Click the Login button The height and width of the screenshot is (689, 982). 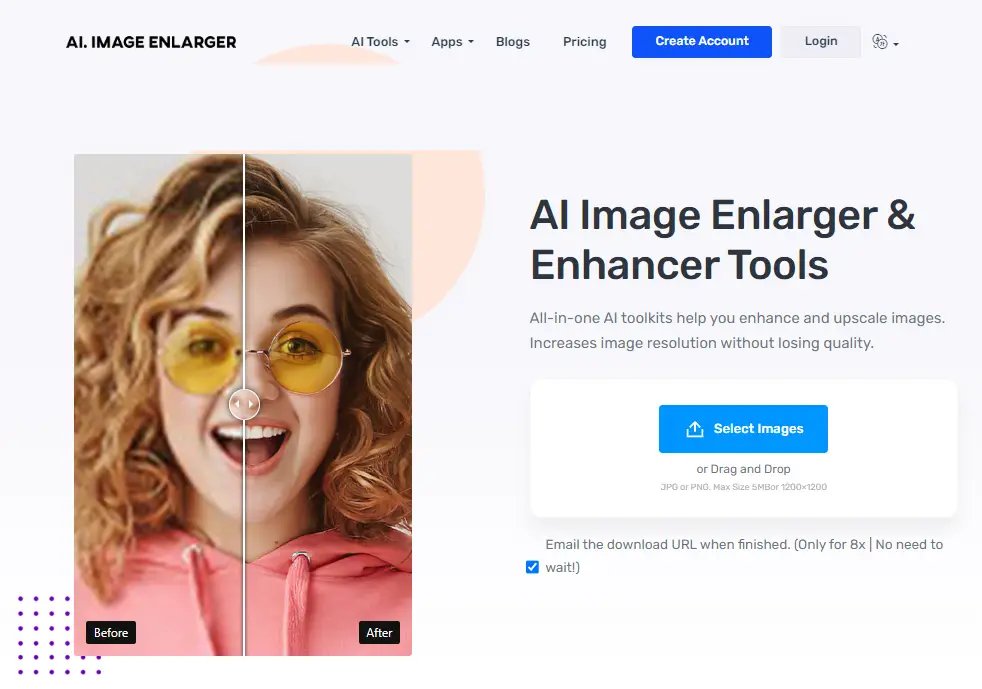click(x=820, y=41)
